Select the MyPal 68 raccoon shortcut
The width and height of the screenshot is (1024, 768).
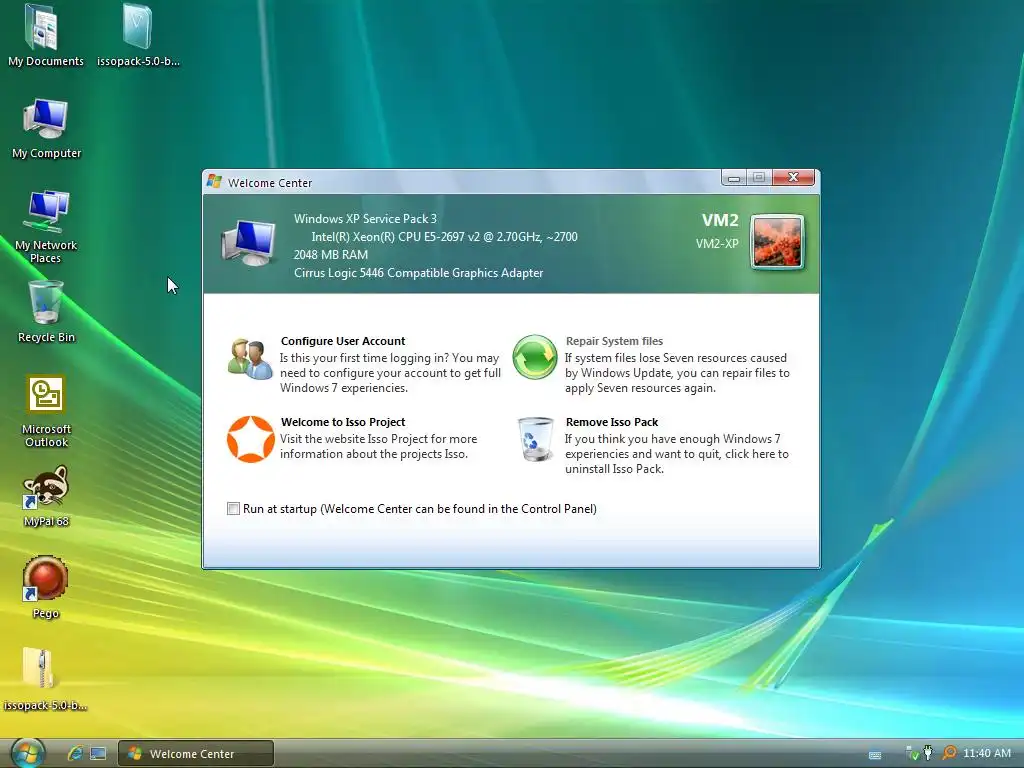click(46, 495)
